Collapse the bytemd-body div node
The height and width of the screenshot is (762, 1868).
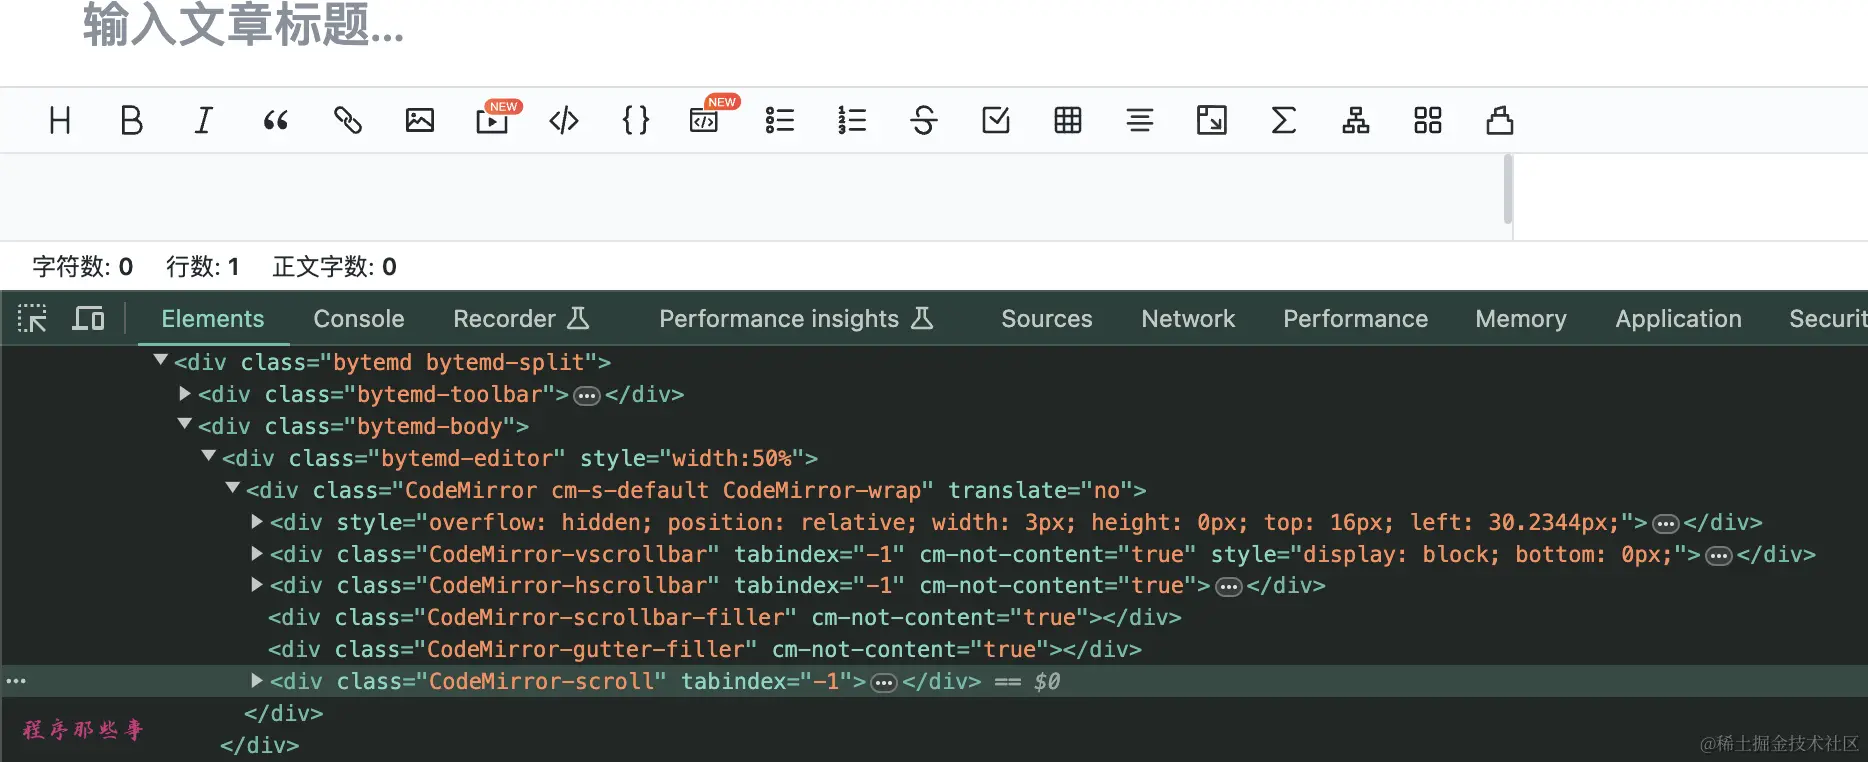184,424
